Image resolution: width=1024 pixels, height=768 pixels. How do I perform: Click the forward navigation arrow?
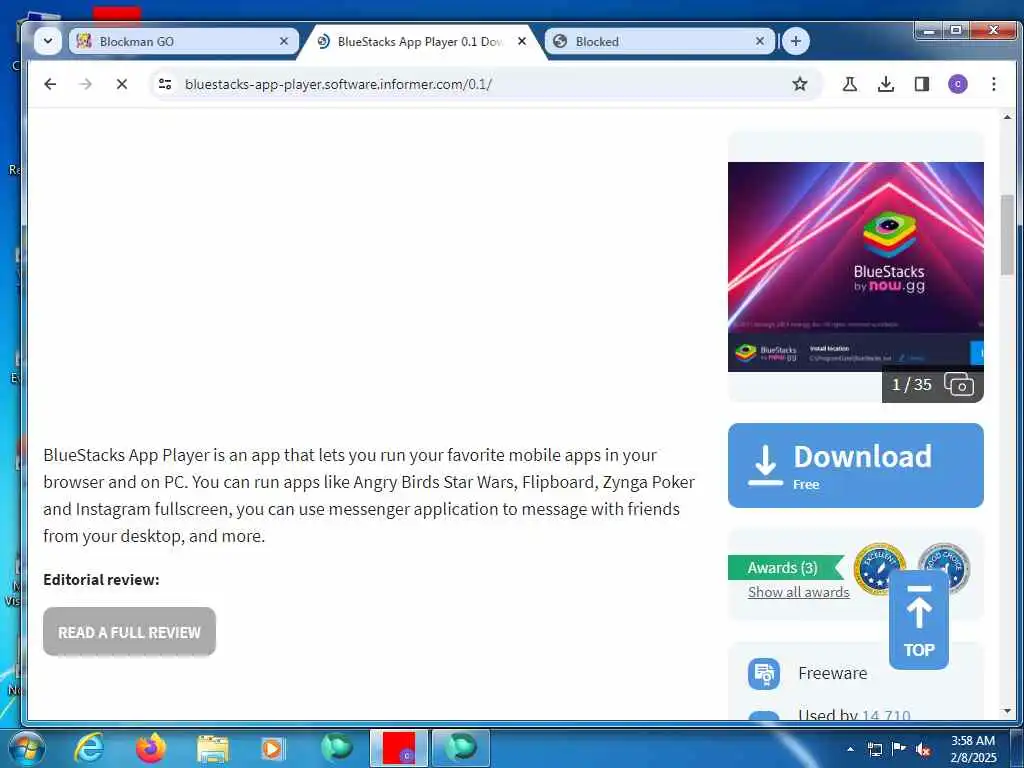tap(86, 84)
